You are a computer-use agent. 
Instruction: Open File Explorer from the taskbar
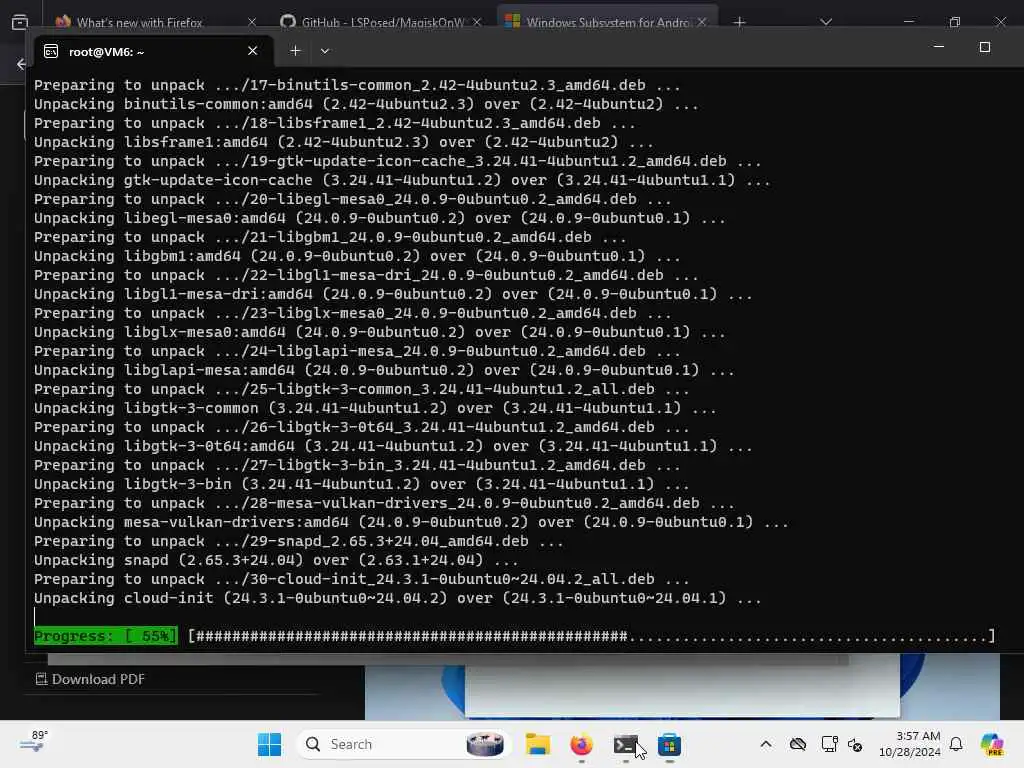coord(537,744)
